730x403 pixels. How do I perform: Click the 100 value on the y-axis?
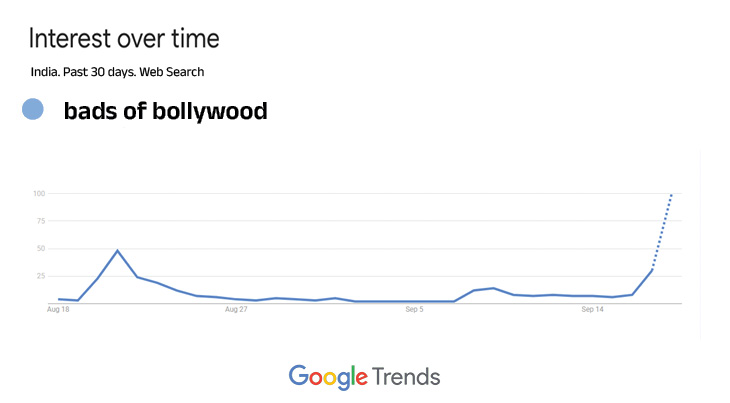(x=39, y=193)
